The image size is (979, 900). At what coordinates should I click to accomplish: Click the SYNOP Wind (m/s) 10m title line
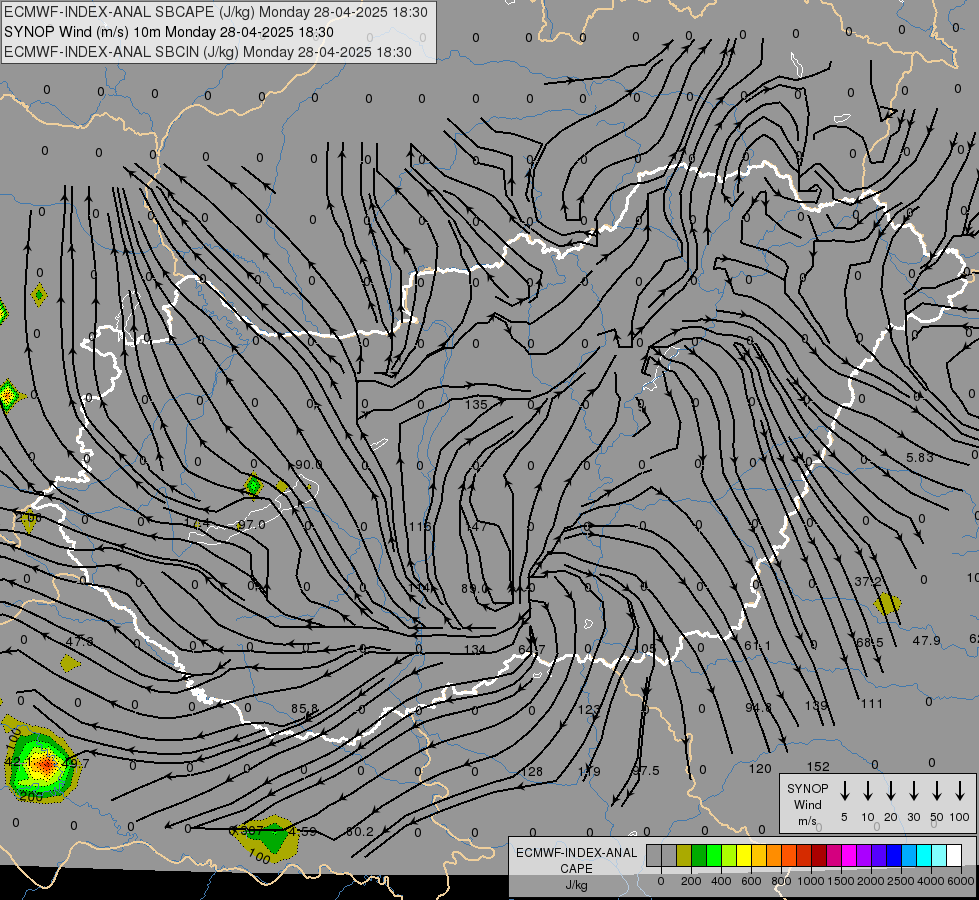pyautogui.click(x=169, y=32)
